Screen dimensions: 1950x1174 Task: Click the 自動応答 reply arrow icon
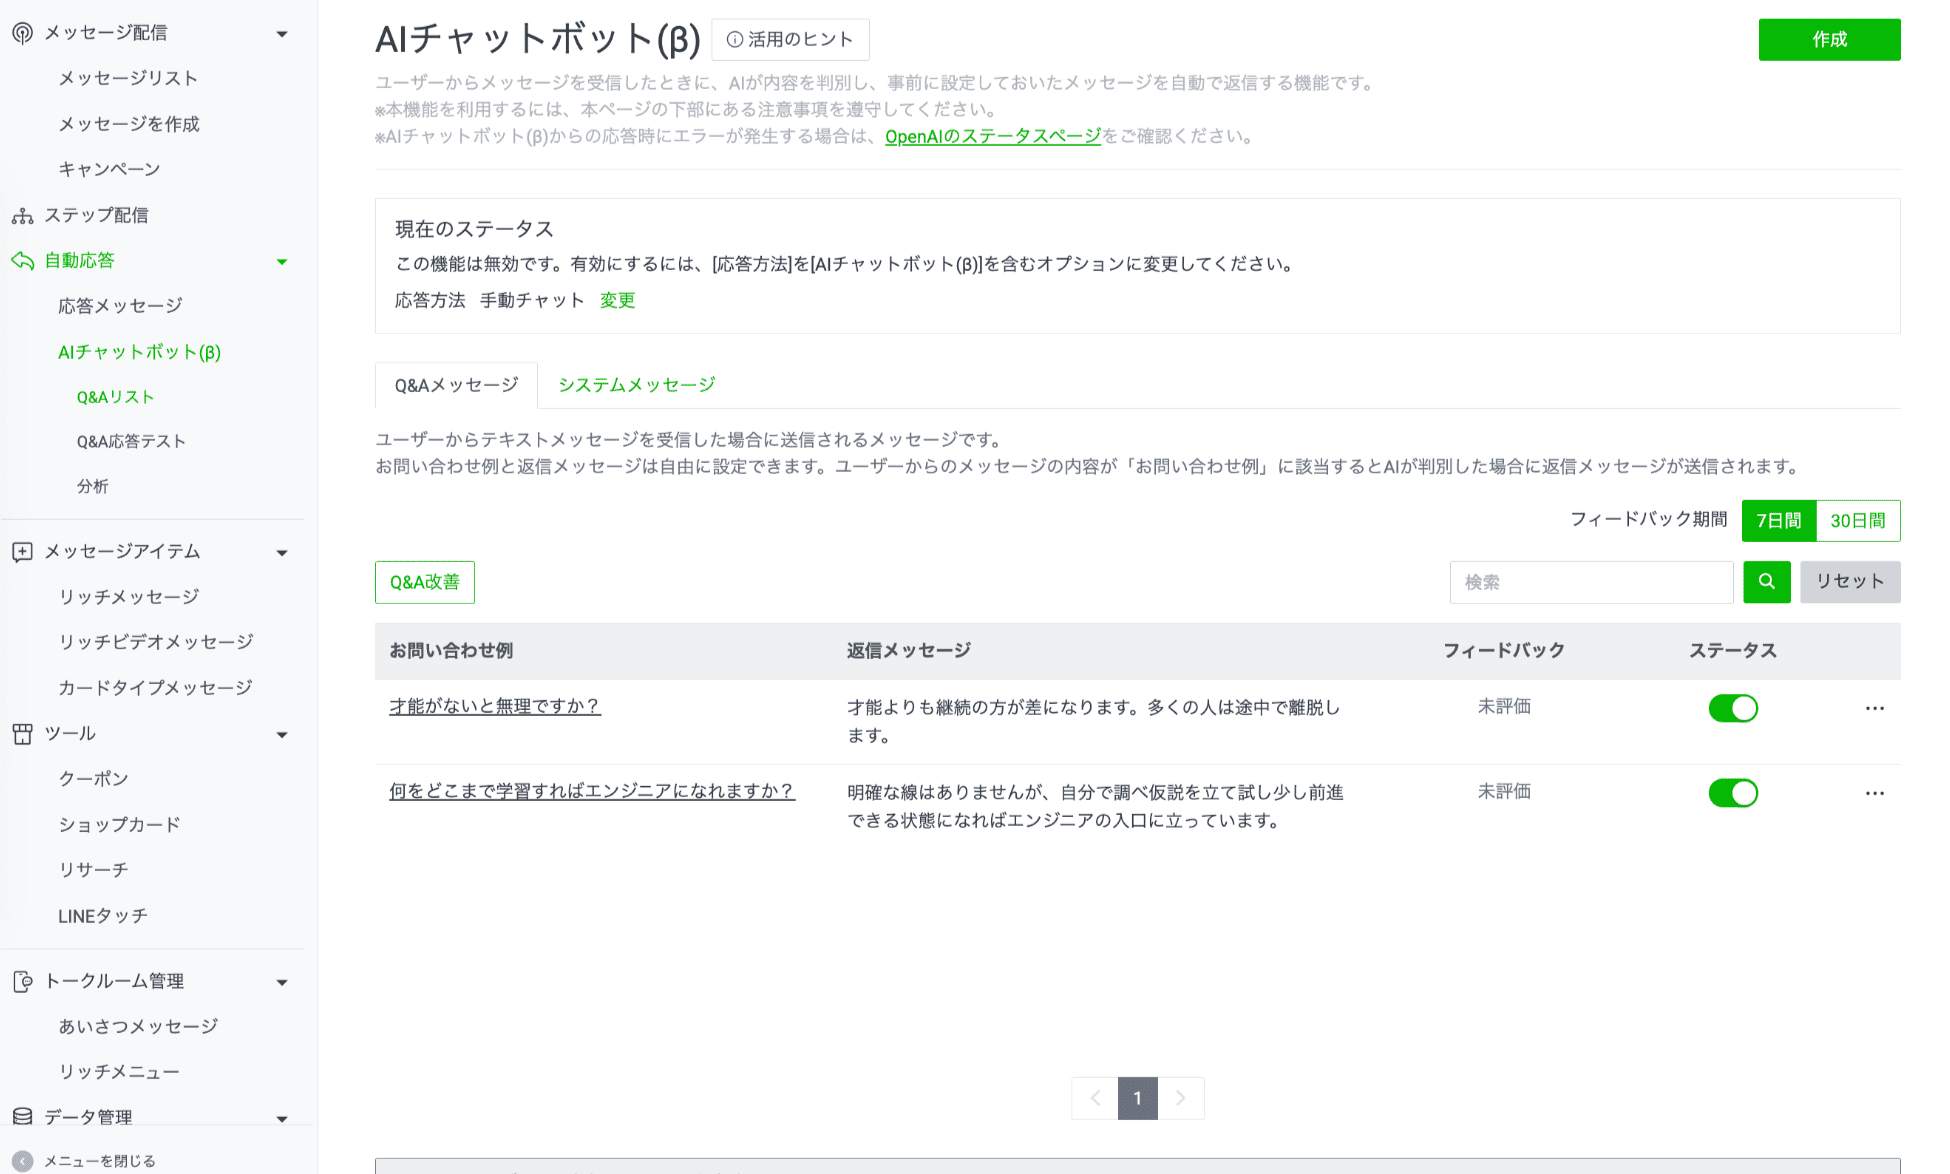(x=20, y=260)
